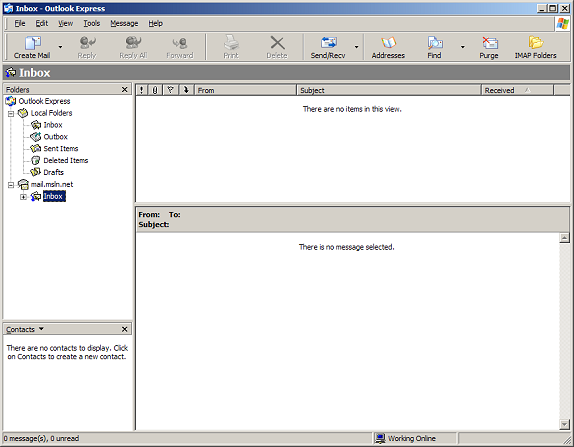Screen dimensions: 574x447
Task: Open the Find dropdown arrow
Action: (x=463, y=47)
